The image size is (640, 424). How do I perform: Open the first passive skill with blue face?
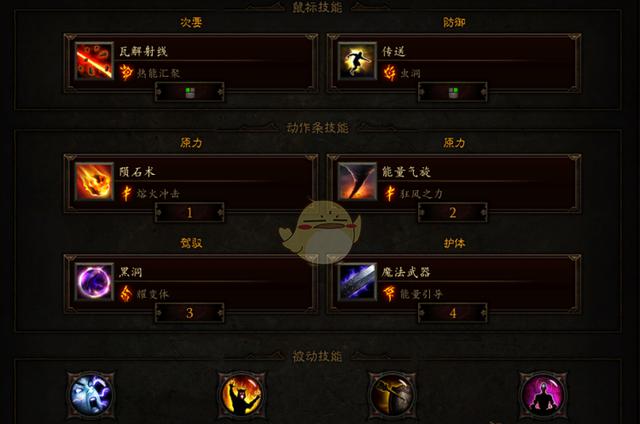coord(91,395)
